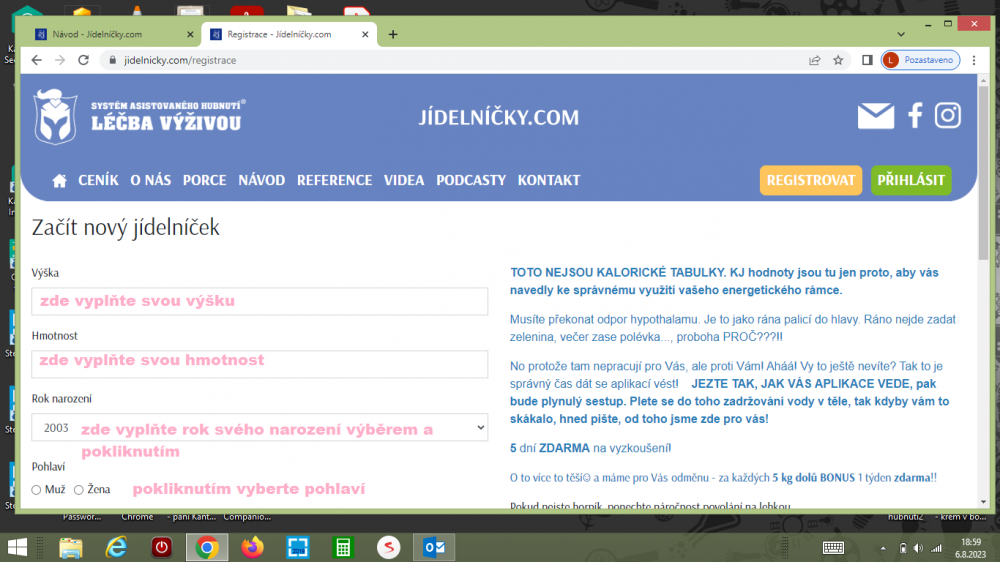This screenshot has width=1000, height=562.
Task: Bookmark page with the star icon
Action: (x=839, y=60)
